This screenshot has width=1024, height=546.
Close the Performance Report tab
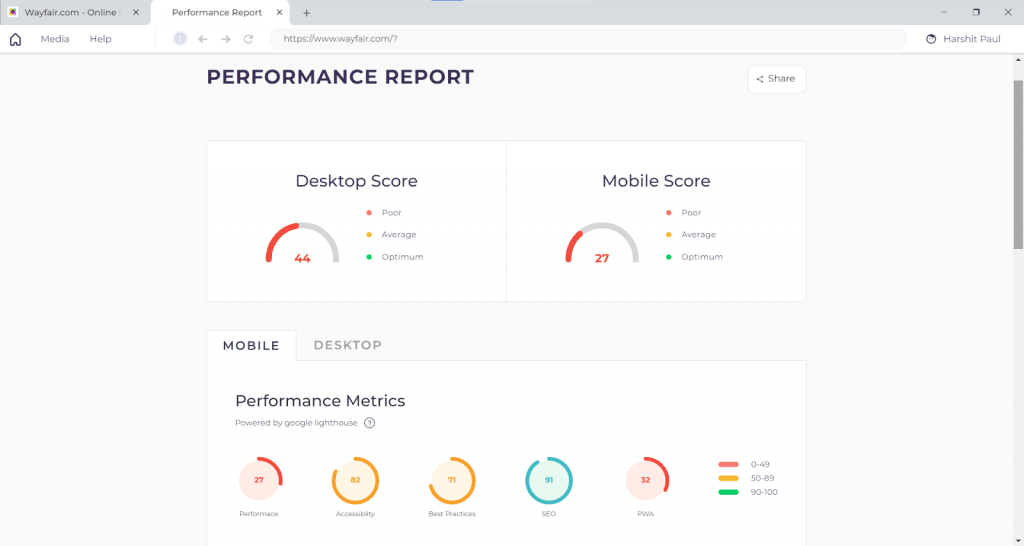[x=280, y=12]
